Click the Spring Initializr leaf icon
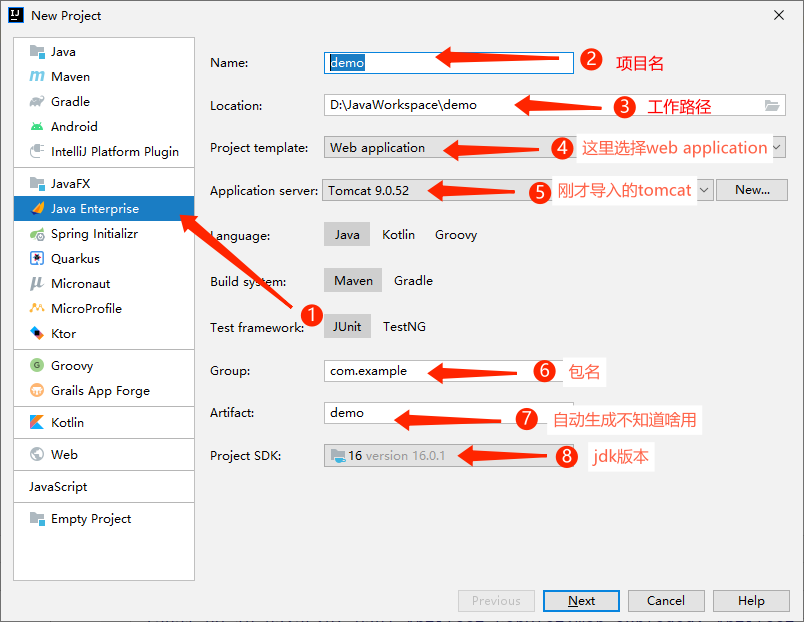The height and width of the screenshot is (622, 804). pos(37,234)
